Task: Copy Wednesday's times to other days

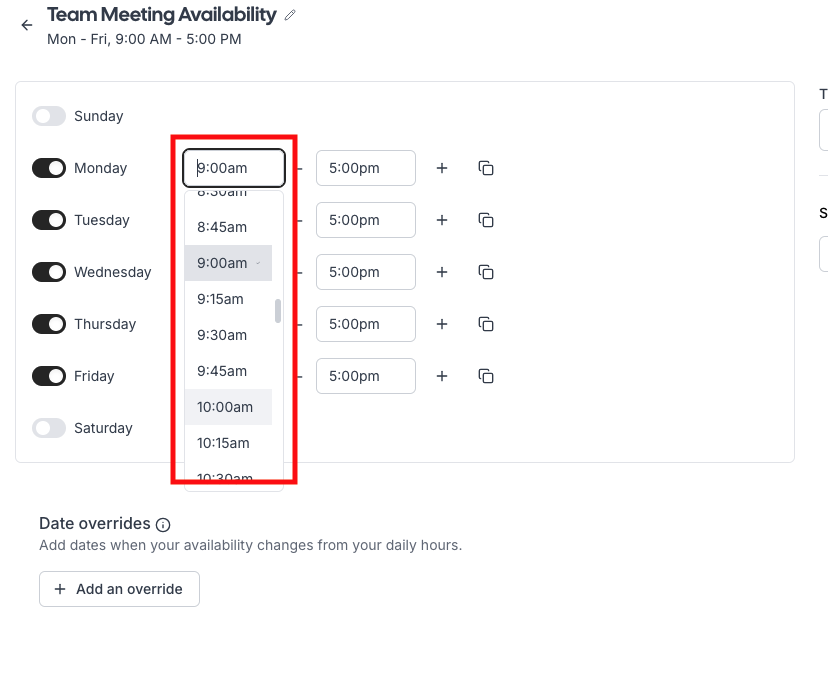Action: point(486,272)
